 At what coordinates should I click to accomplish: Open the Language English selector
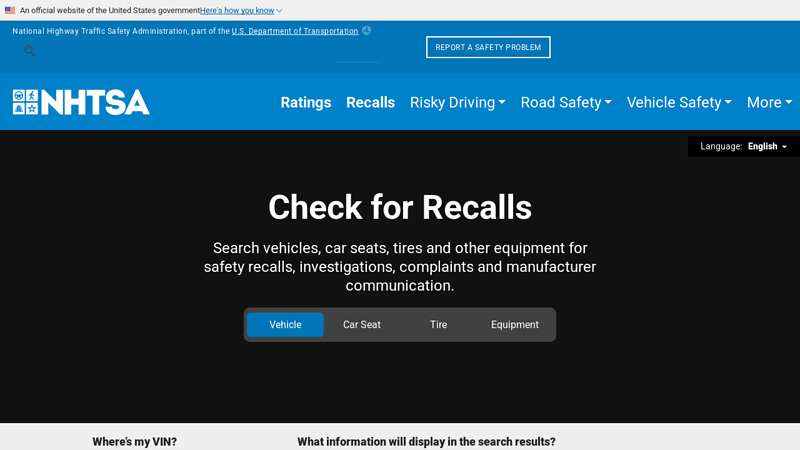(x=743, y=146)
